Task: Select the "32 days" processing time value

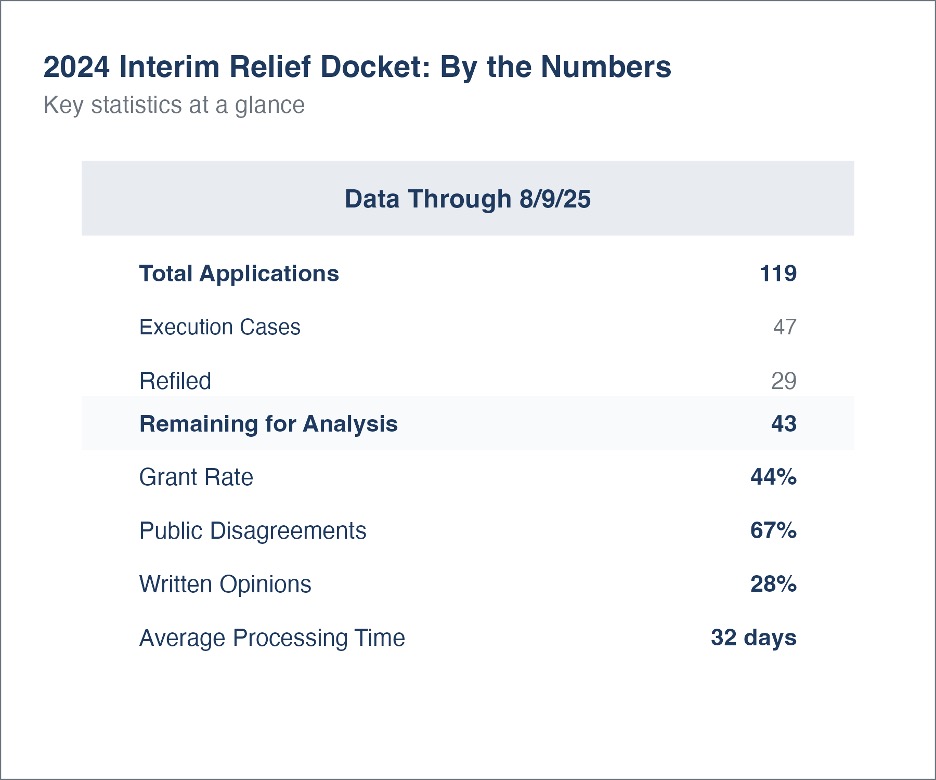Action: [753, 638]
